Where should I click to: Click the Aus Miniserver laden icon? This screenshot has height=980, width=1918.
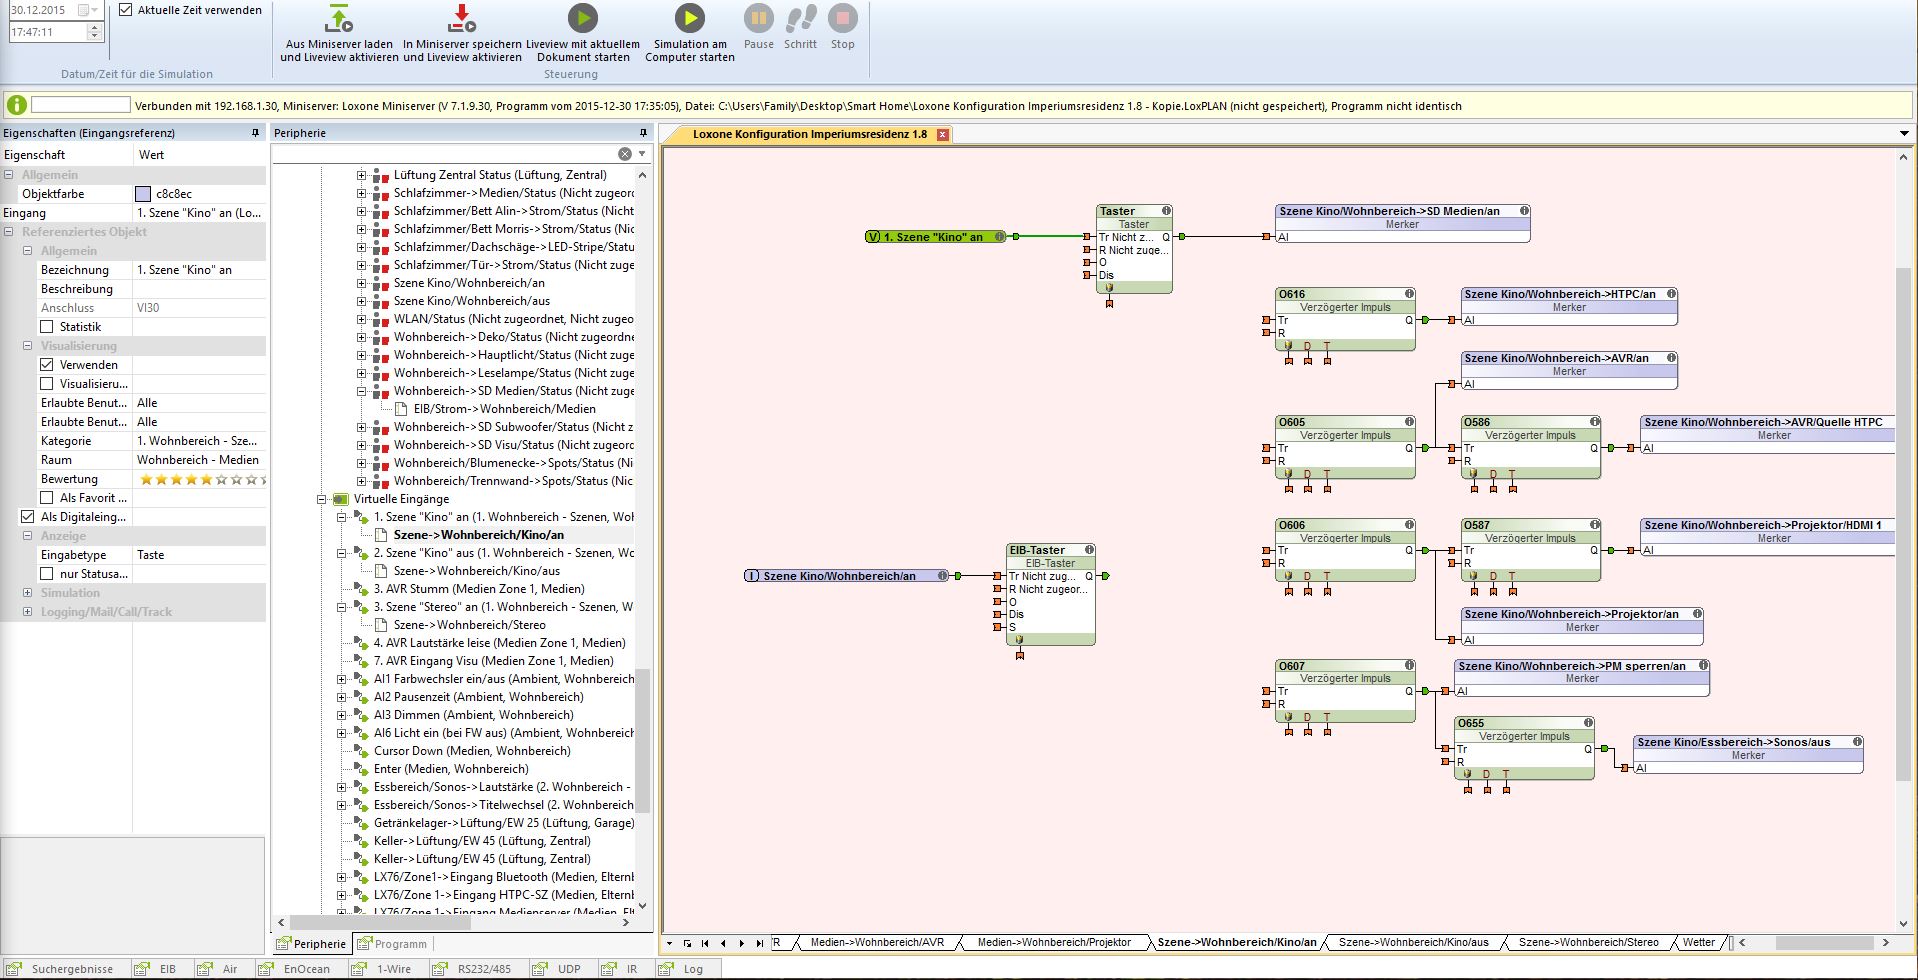(x=339, y=19)
